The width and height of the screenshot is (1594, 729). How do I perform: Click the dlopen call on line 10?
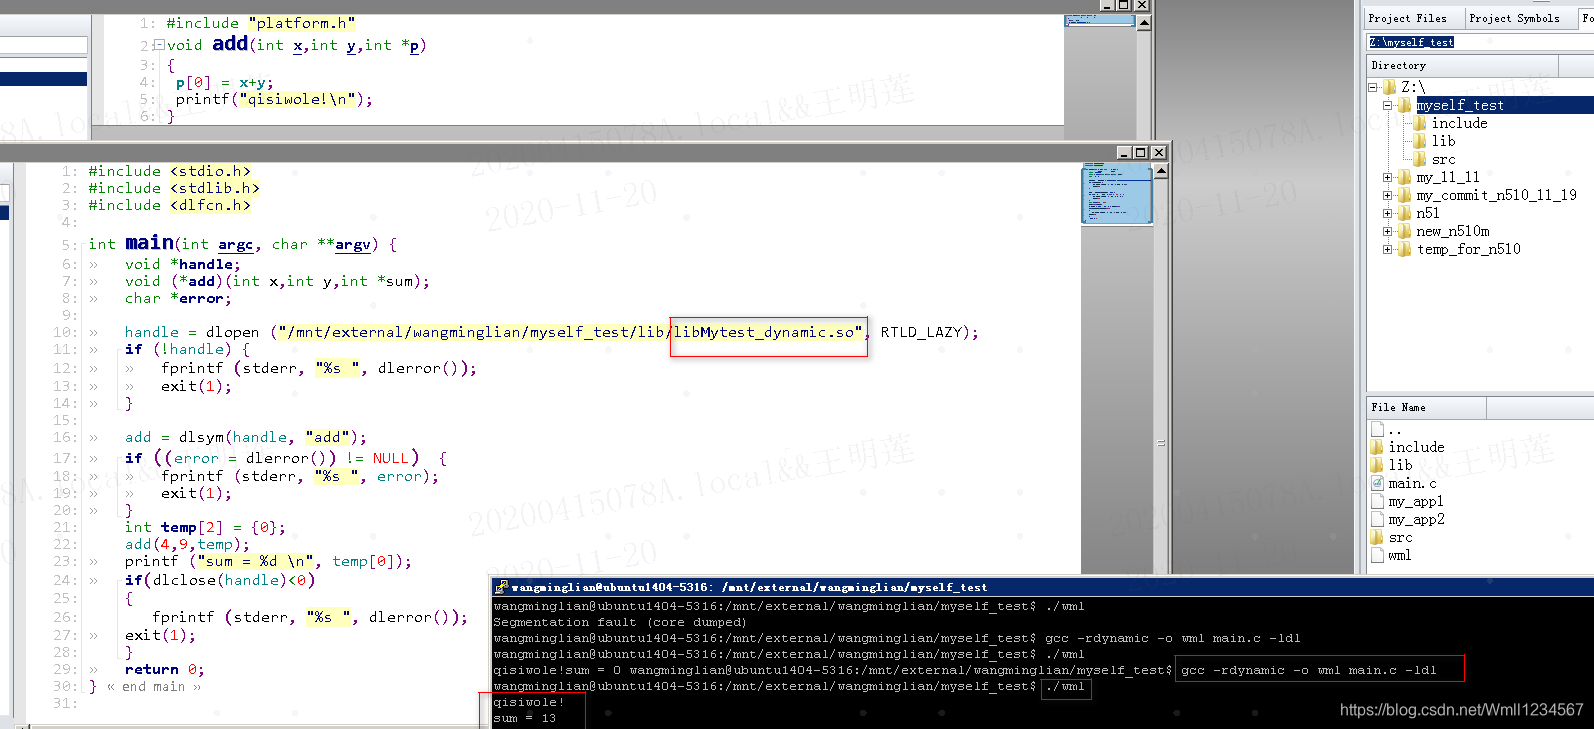point(232,332)
